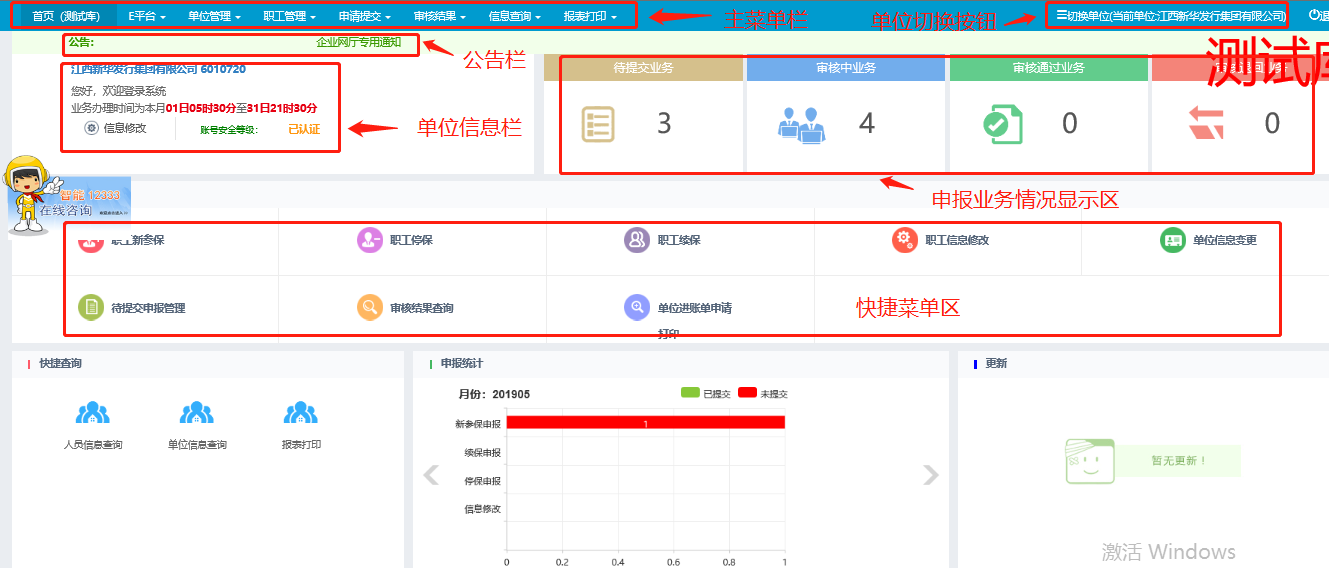1329x568 pixels.
Task: Click the 待提交申报管理 document icon
Action: 91,307
